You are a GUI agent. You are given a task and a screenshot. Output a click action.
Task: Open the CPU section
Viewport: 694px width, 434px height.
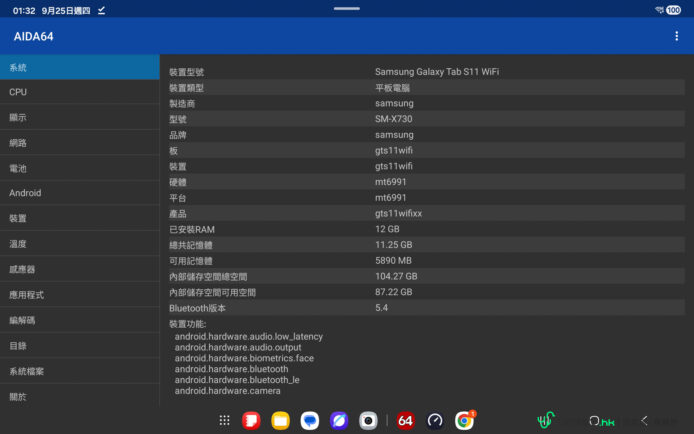click(80, 92)
